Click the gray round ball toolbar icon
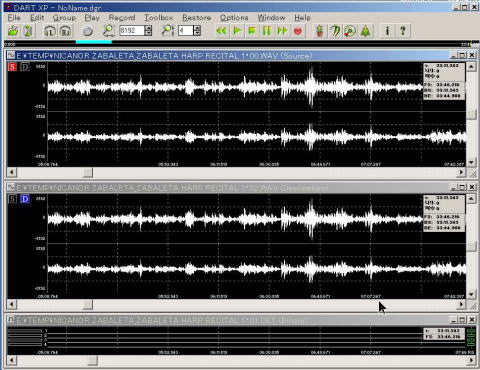 point(87,31)
